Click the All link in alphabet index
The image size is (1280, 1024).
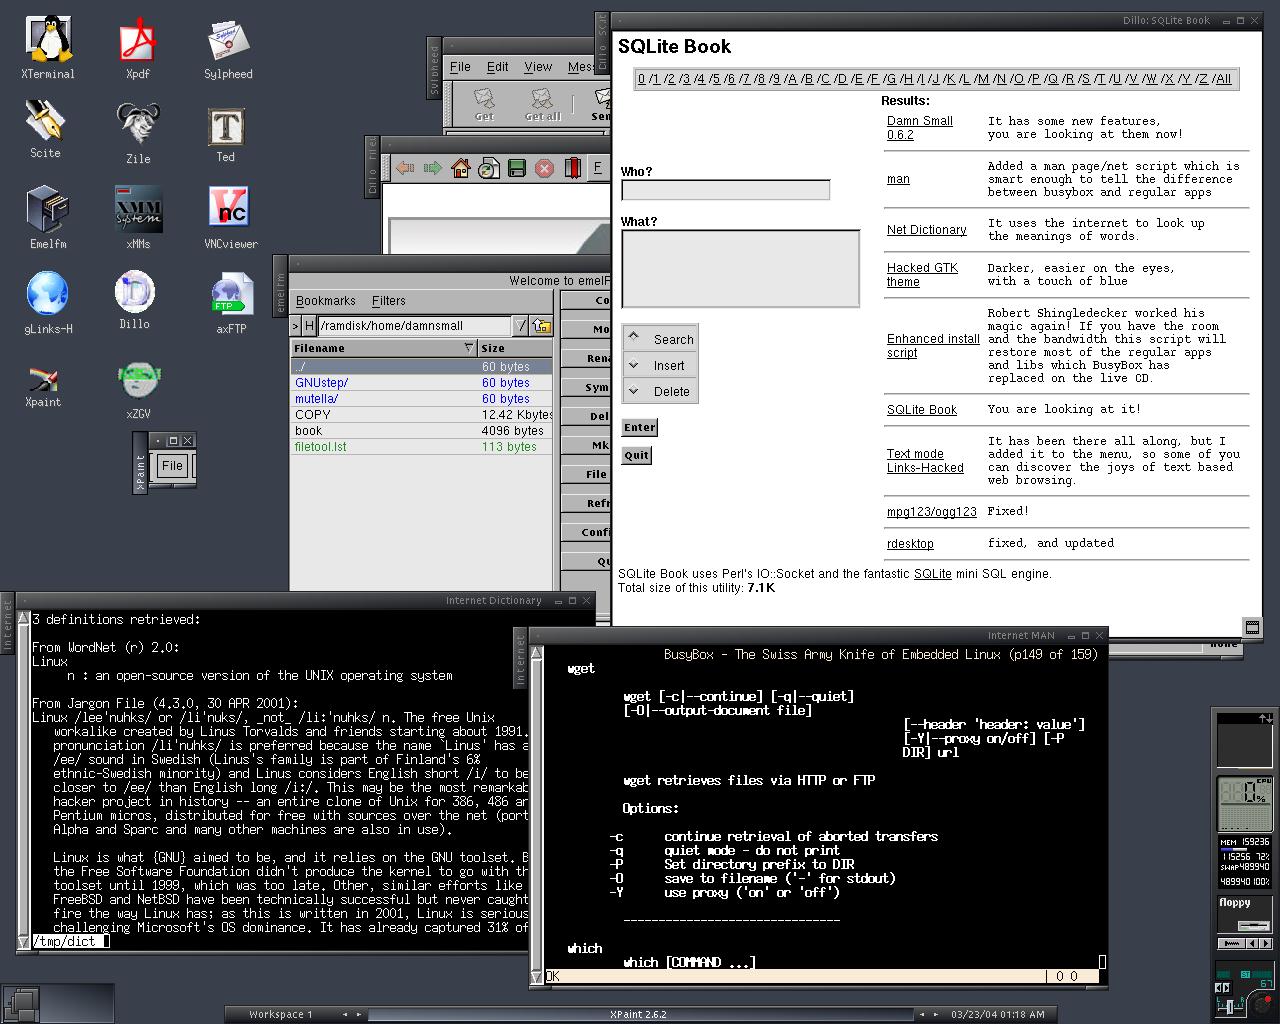pos(1223,79)
